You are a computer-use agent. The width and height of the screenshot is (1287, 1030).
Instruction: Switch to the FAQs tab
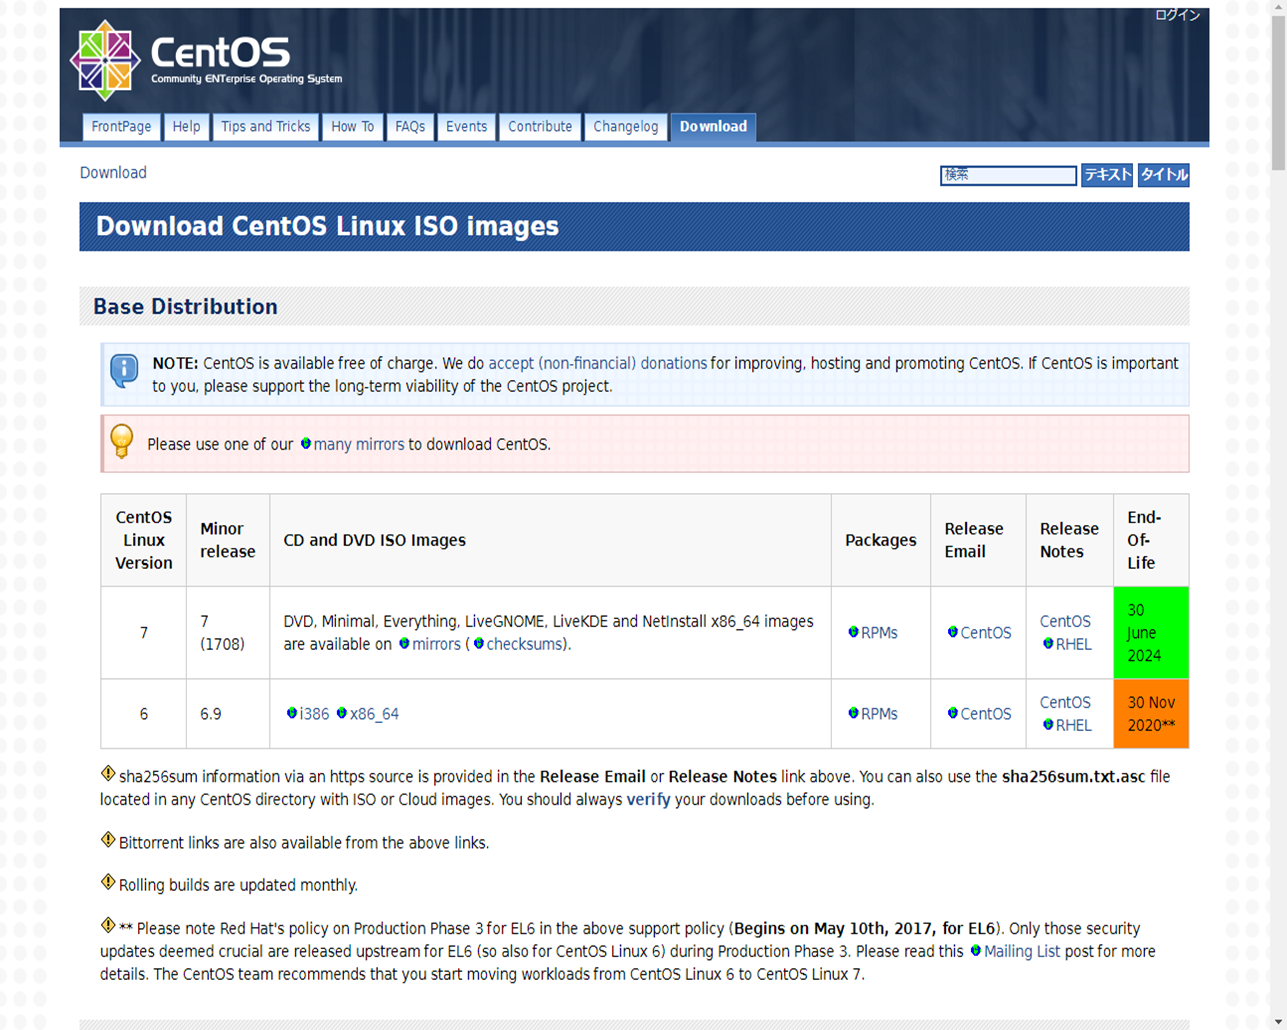tap(410, 127)
